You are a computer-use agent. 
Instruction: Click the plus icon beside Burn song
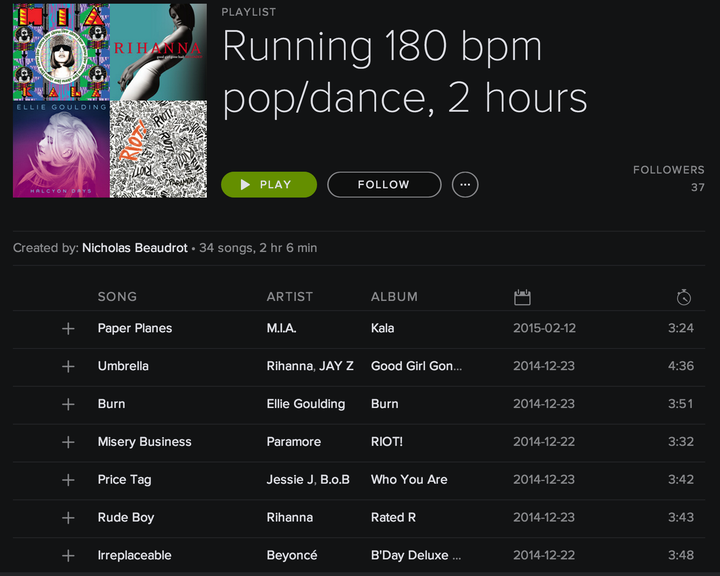click(x=68, y=404)
